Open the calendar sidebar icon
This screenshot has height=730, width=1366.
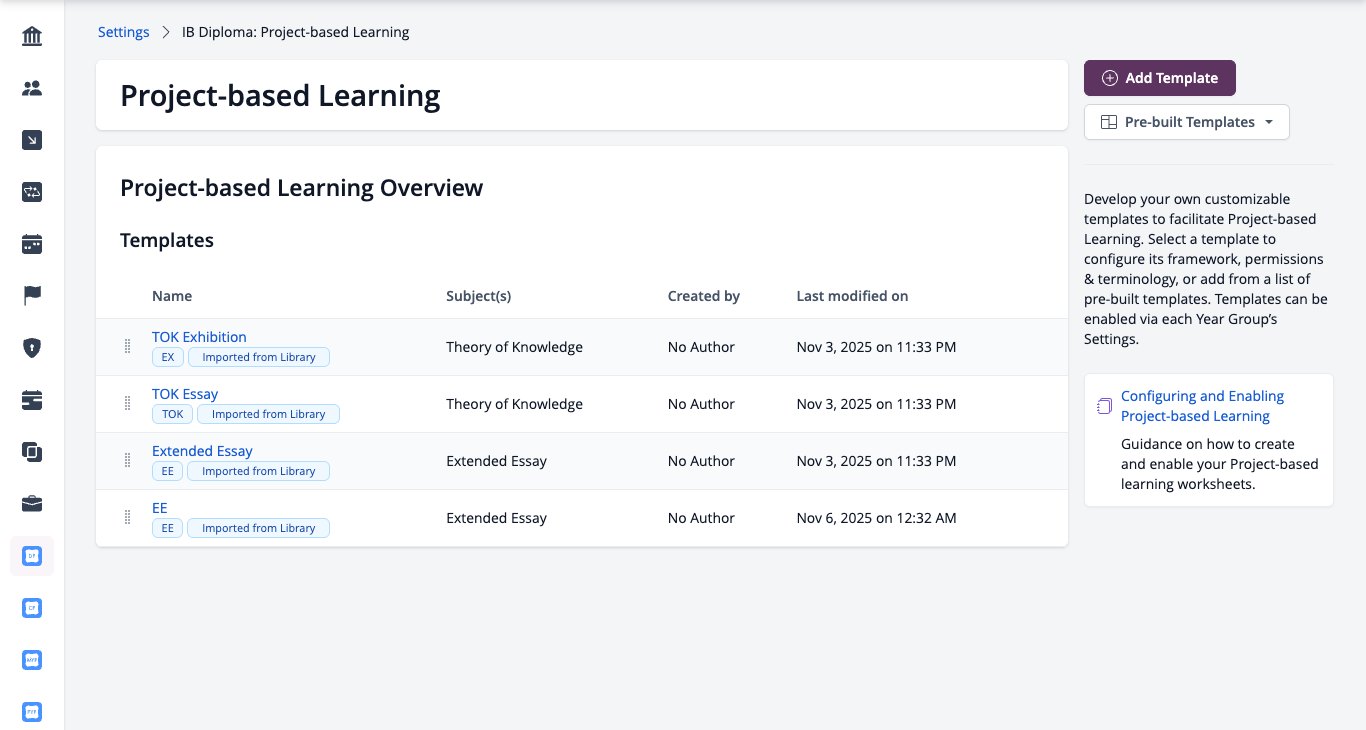pos(32,244)
